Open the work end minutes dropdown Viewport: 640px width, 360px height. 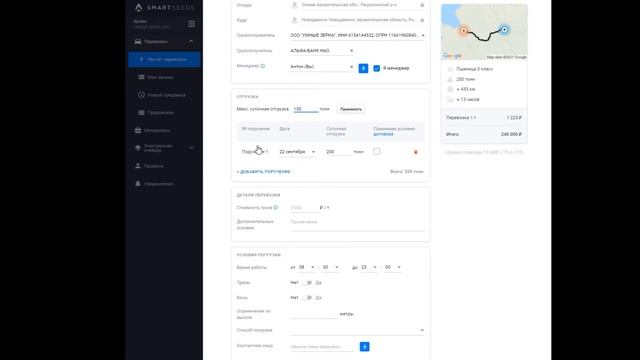pos(393,267)
